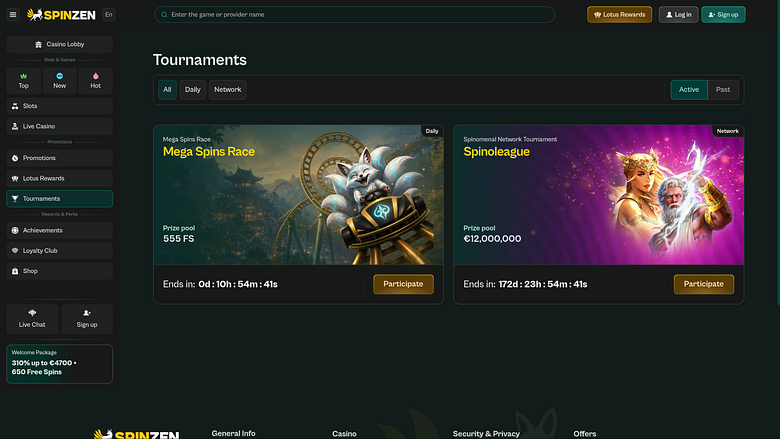This screenshot has width=780, height=439.
Task: Click the Log in button
Action: (679, 14)
